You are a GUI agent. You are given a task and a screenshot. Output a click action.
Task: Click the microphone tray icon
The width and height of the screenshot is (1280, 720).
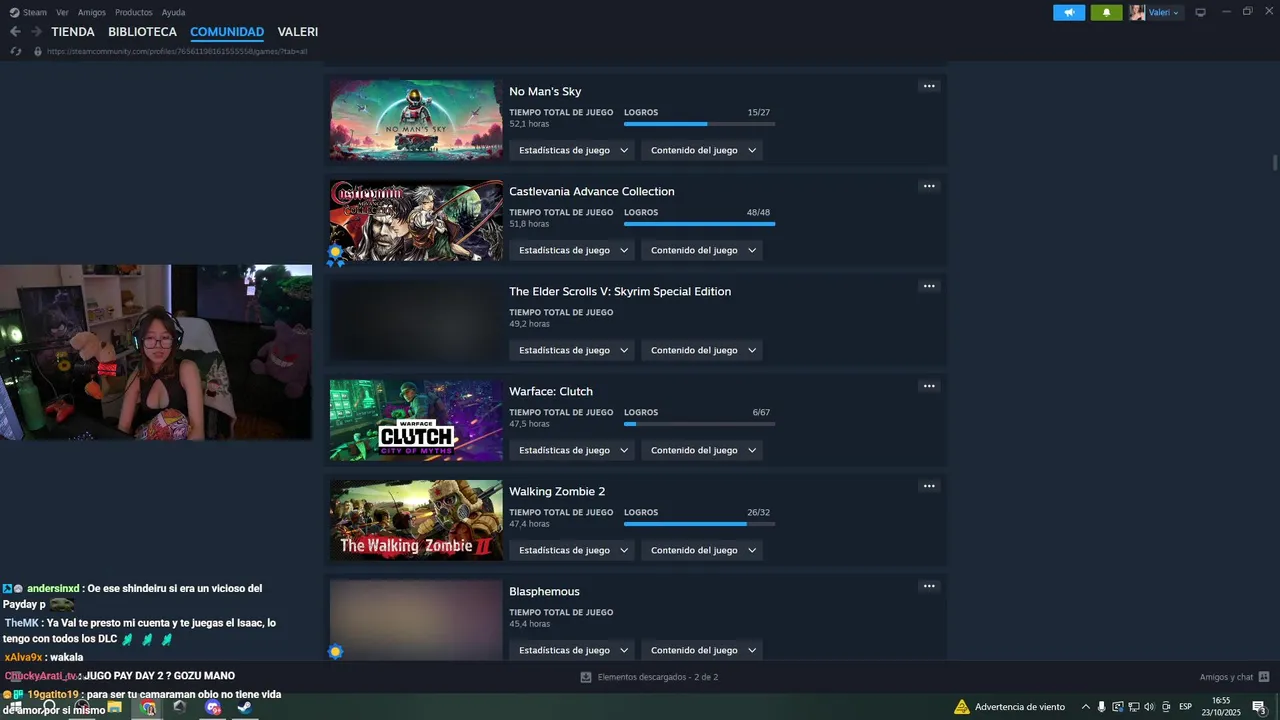coord(1101,707)
